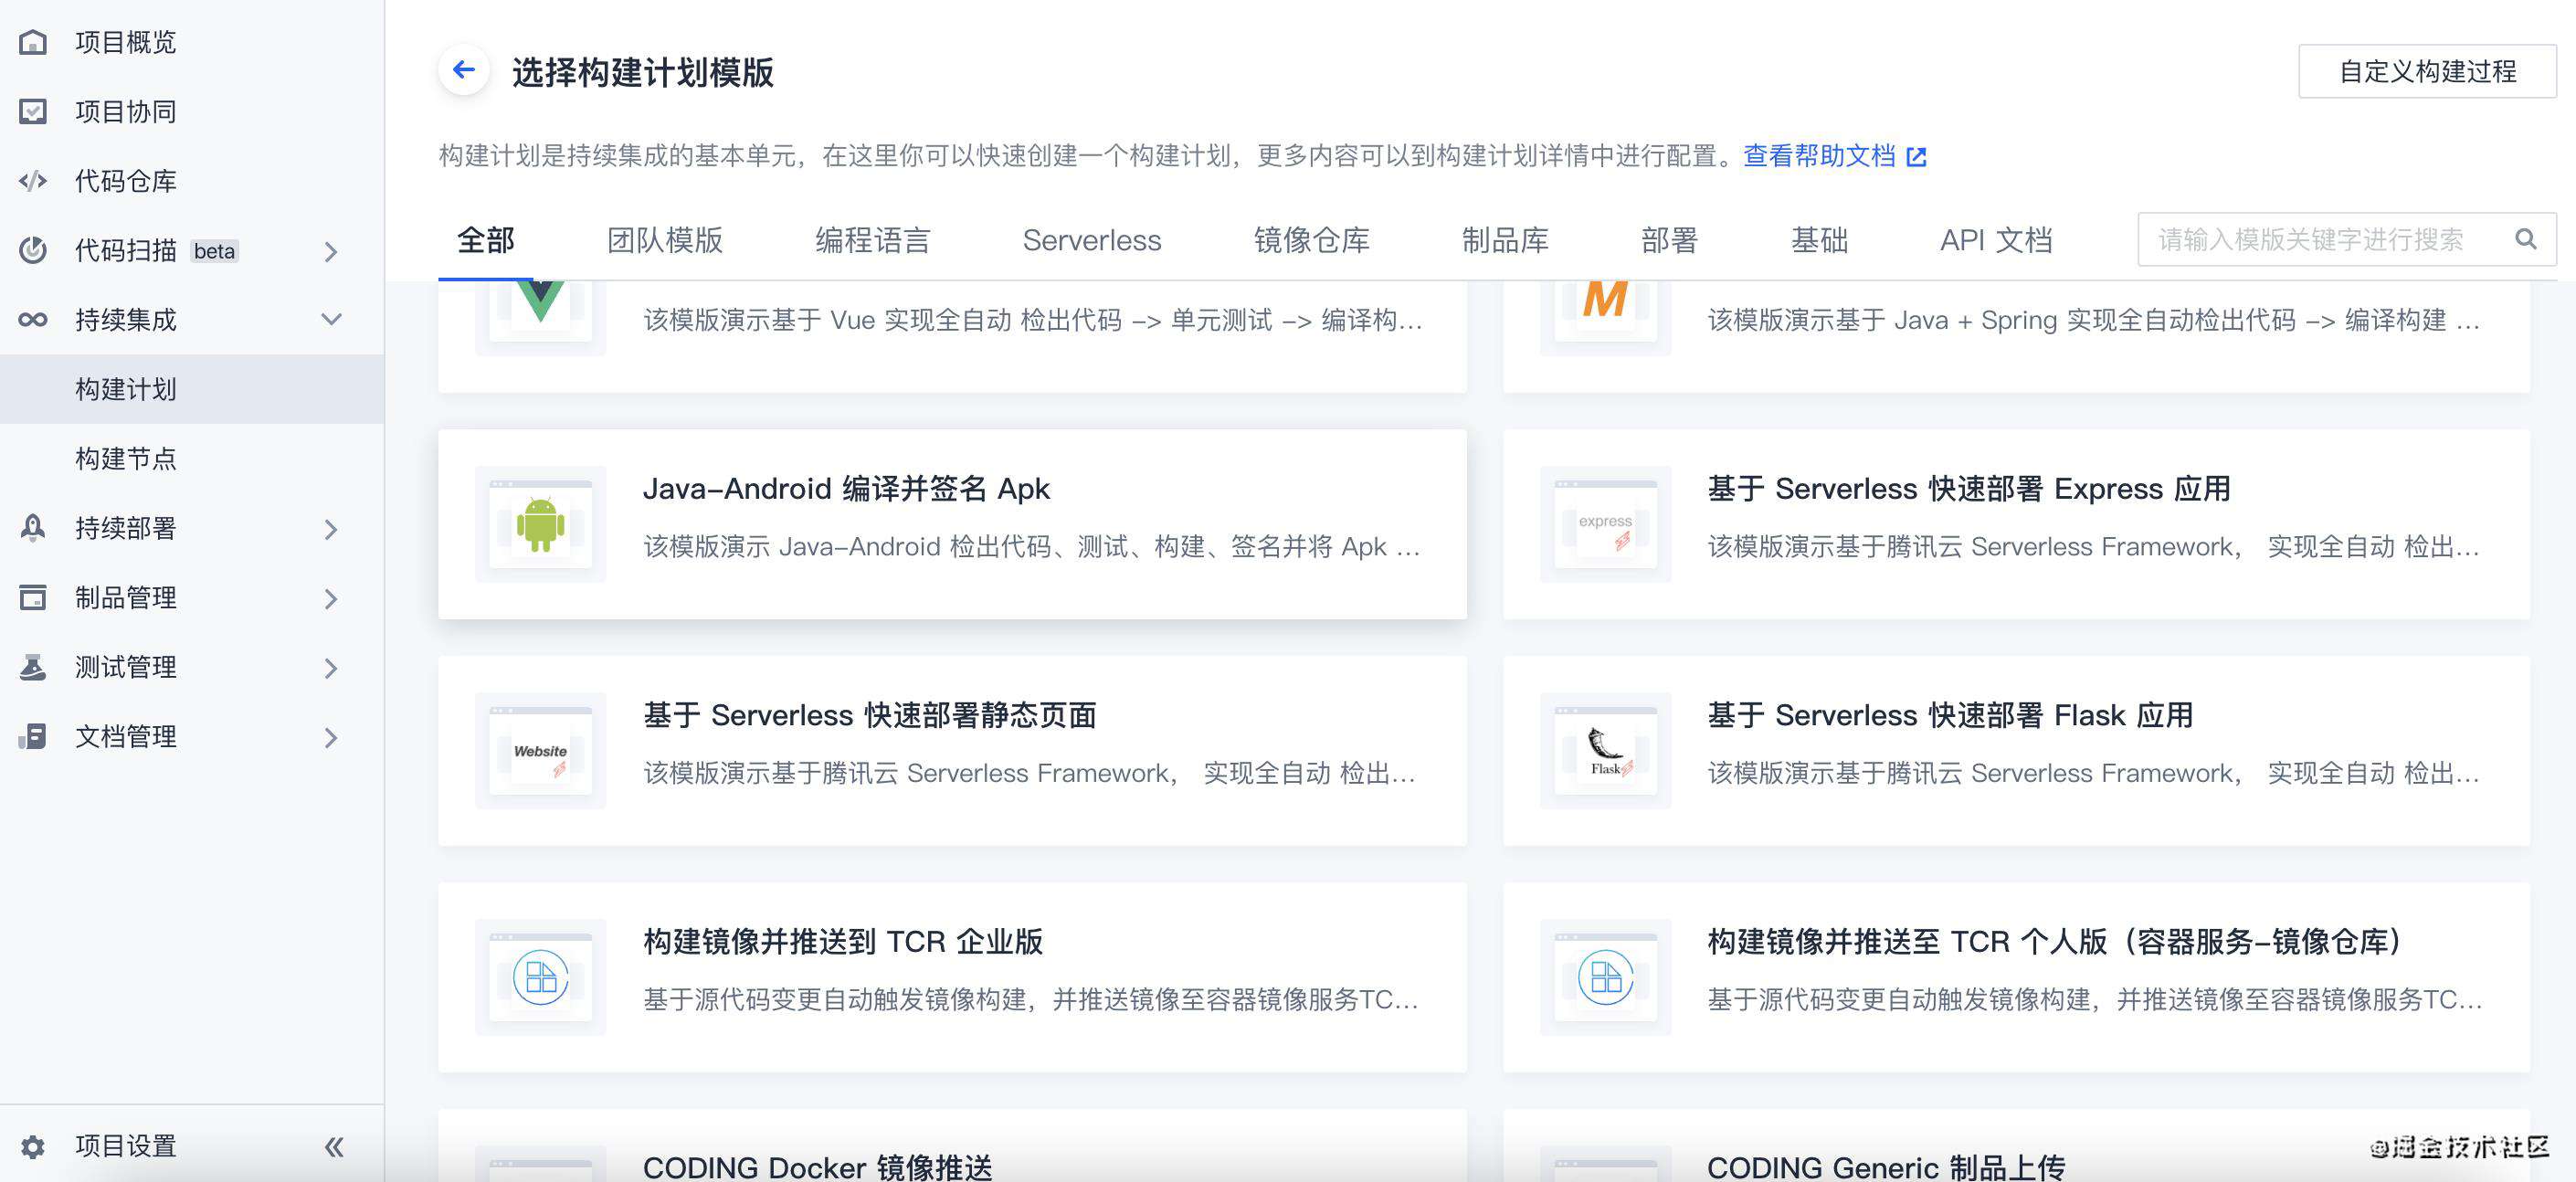Click the 自定义构建过程 button
The image size is (2576, 1182).
coord(2427,71)
